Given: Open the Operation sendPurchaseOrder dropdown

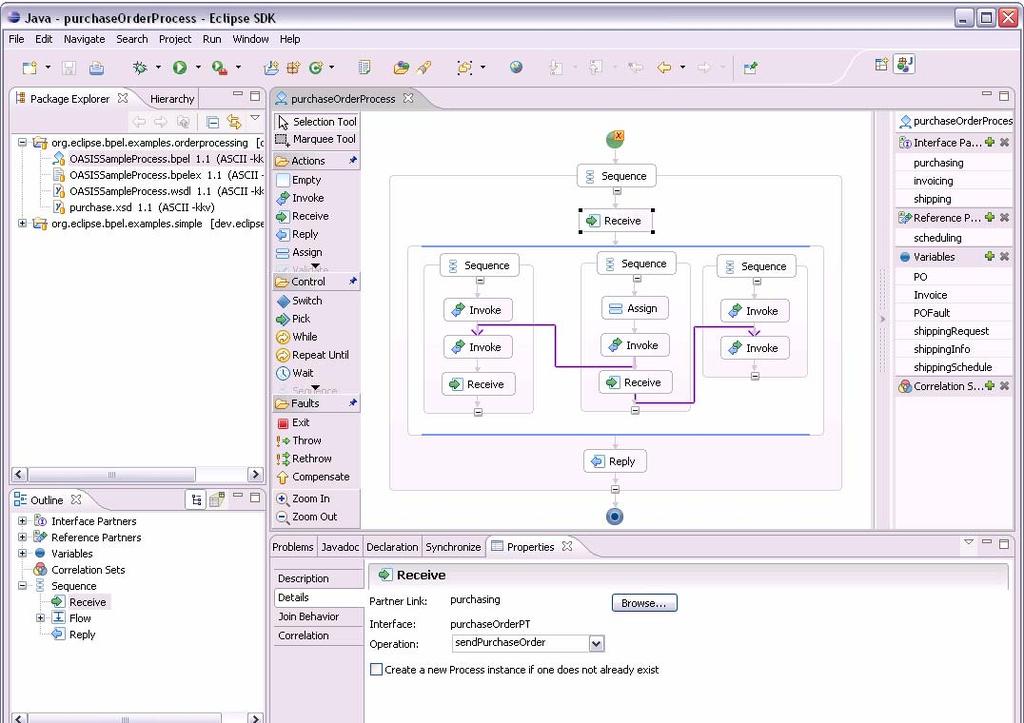Looking at the screenshot, I should (x=596, y=644).
